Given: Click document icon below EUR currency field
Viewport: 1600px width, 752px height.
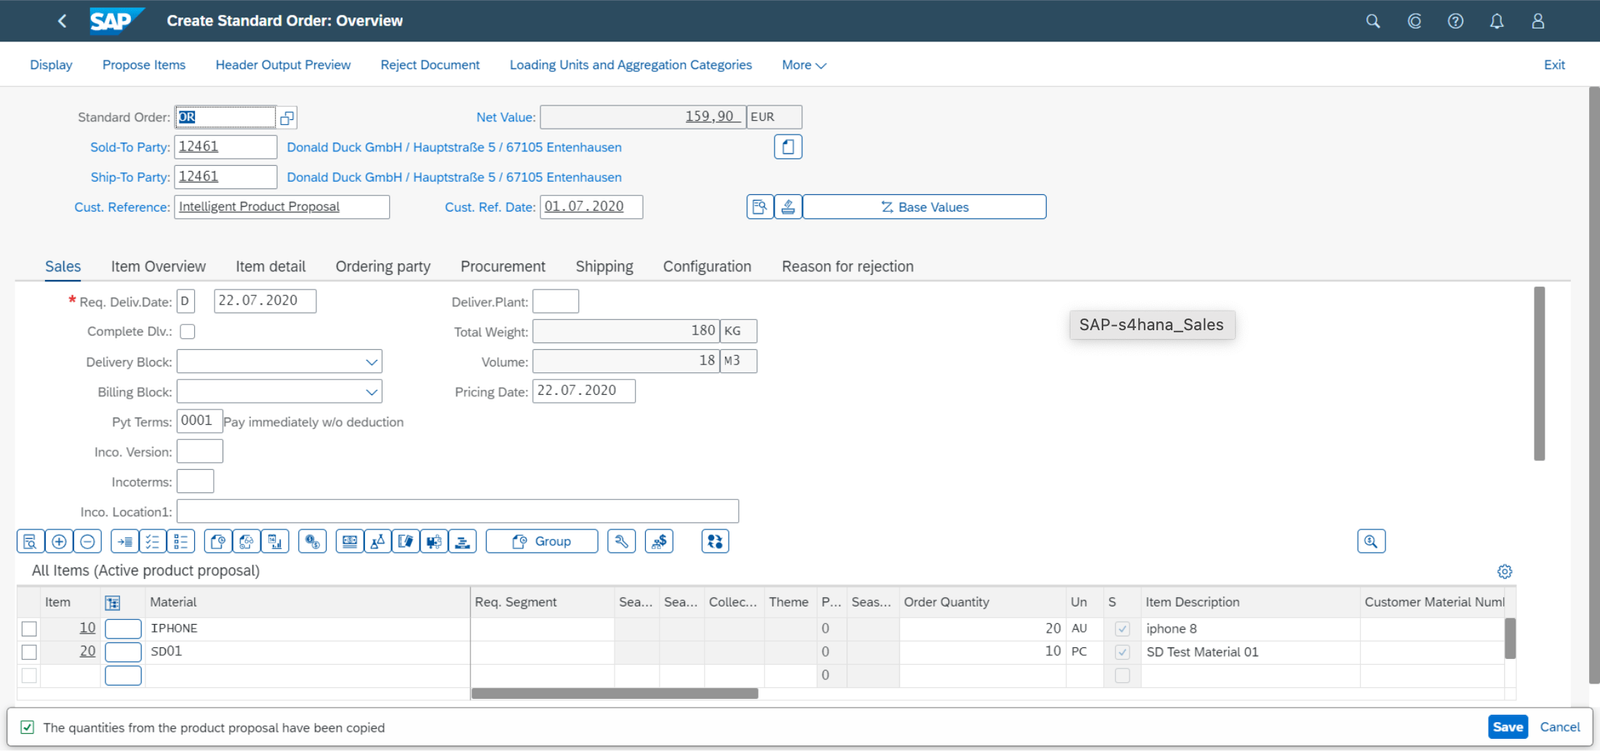Looking at the screenshot, I should (788, 147).
